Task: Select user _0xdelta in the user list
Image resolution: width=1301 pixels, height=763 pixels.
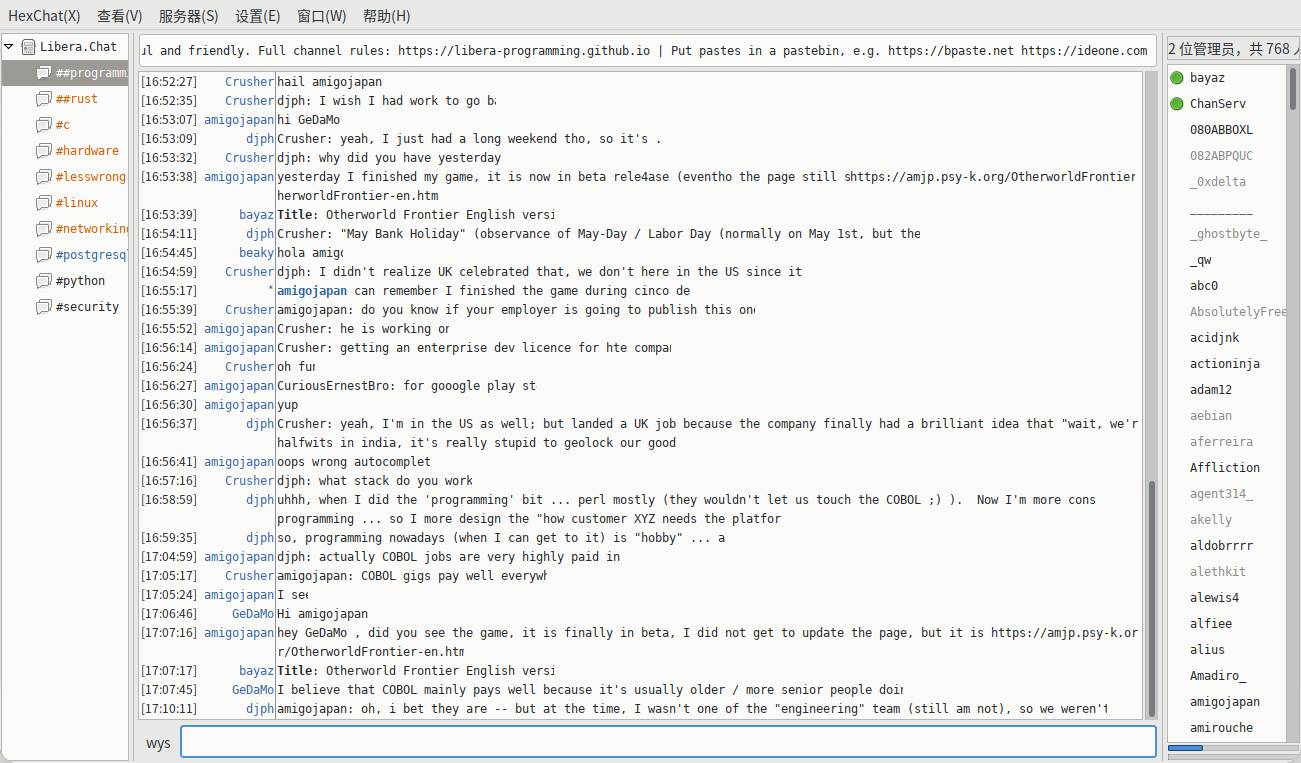Action: coord(1218,182)
